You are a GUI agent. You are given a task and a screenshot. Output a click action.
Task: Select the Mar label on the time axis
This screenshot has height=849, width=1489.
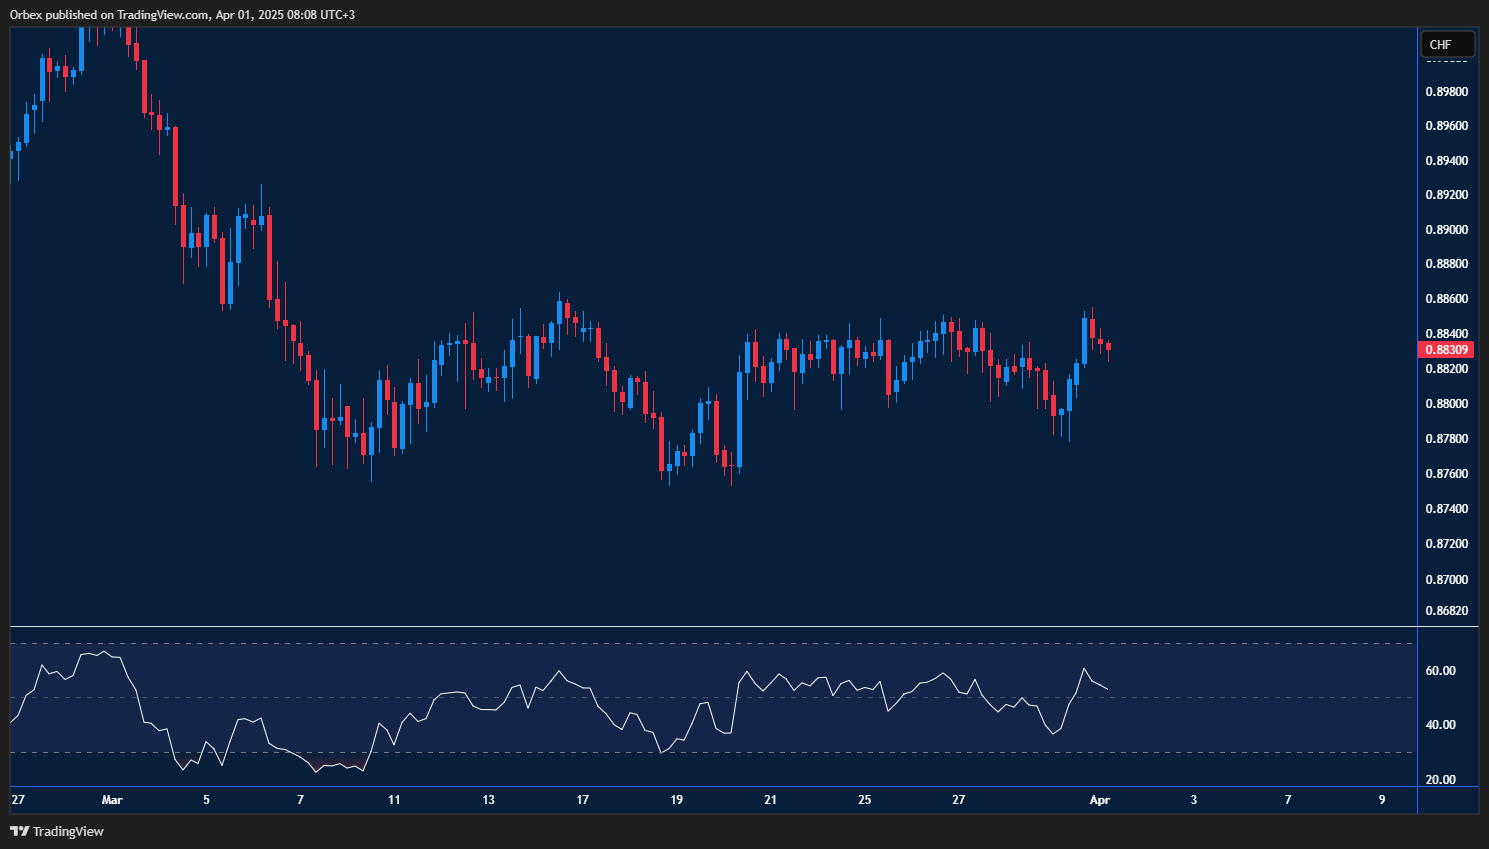pos(112,800)
